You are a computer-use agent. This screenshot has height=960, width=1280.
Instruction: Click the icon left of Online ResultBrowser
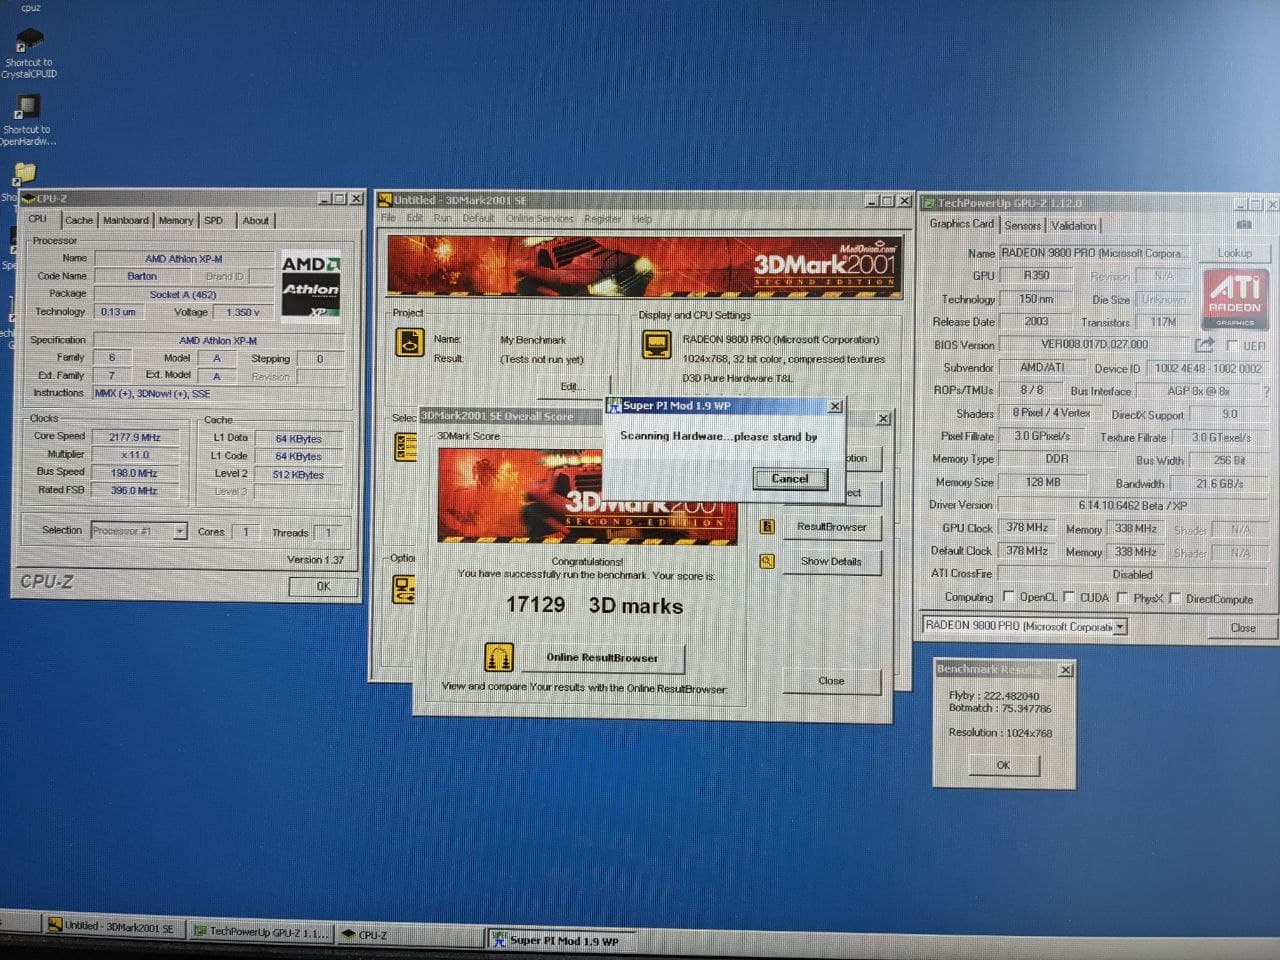[499, 657]
